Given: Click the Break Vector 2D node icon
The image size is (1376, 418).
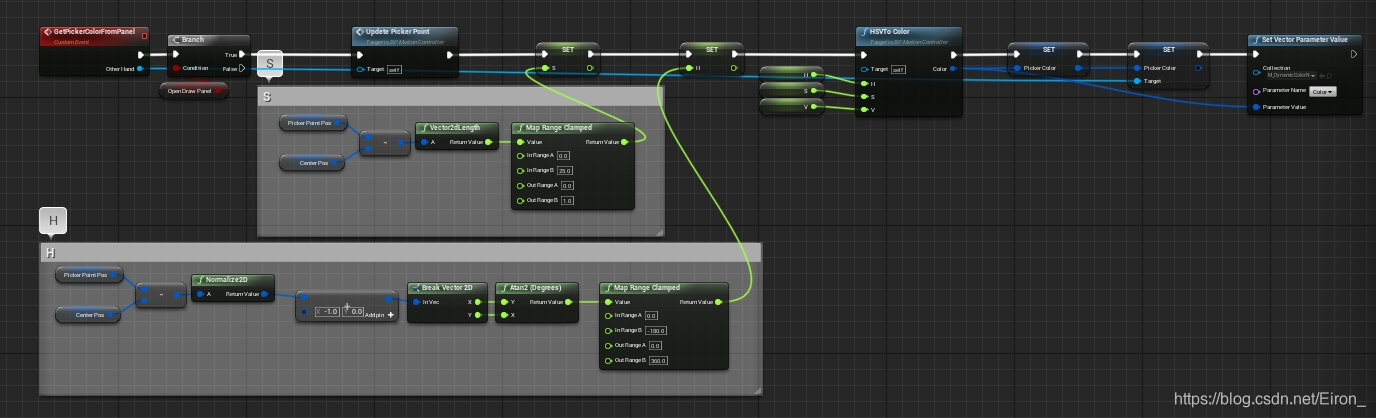Looking at the screenshot, I should 415,288.
